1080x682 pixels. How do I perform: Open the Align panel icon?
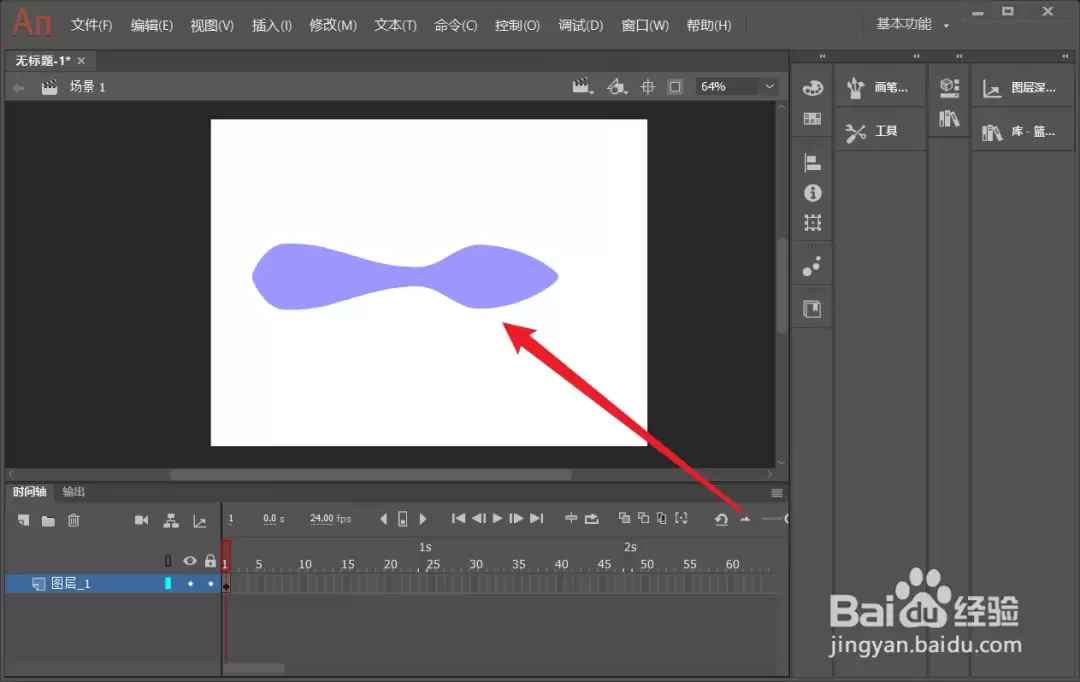tap(813, 163)
